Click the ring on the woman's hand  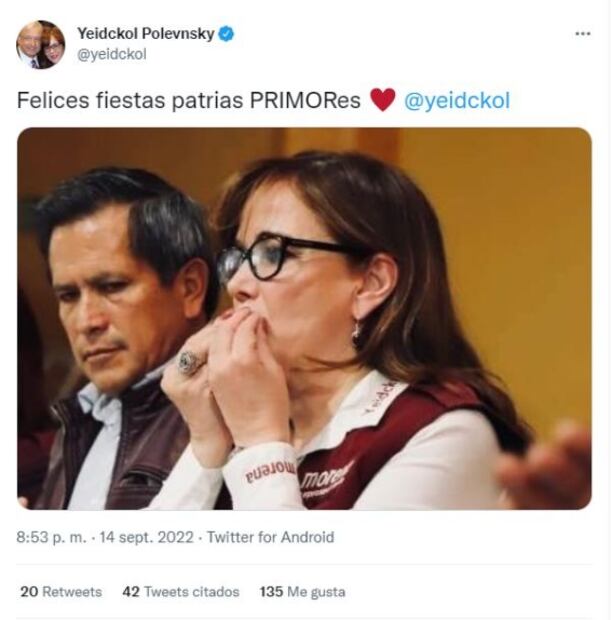(190, 362)
